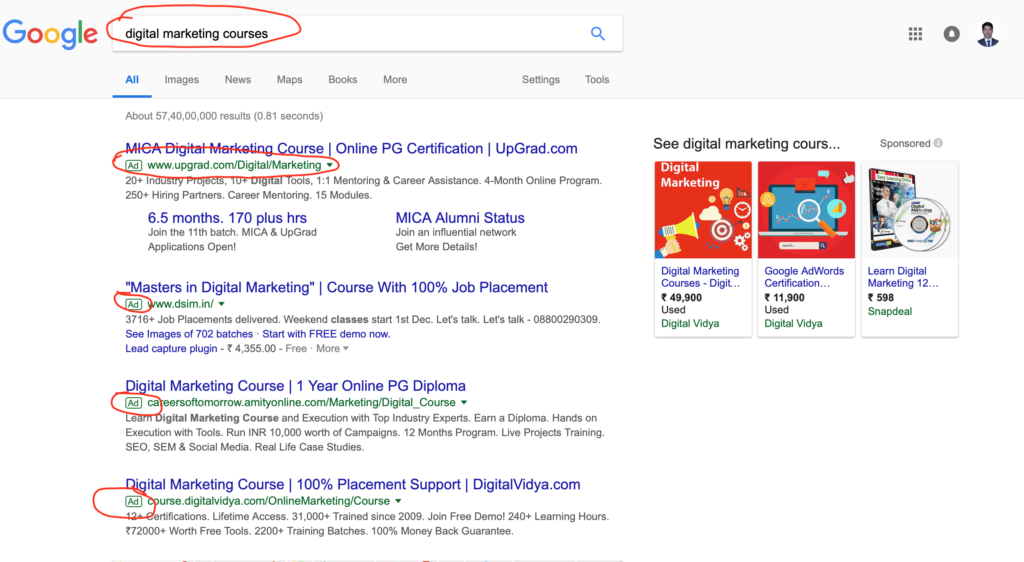Click Digital Vidya seller under ₹ 11,900
1024x562 pixels.
793,324
